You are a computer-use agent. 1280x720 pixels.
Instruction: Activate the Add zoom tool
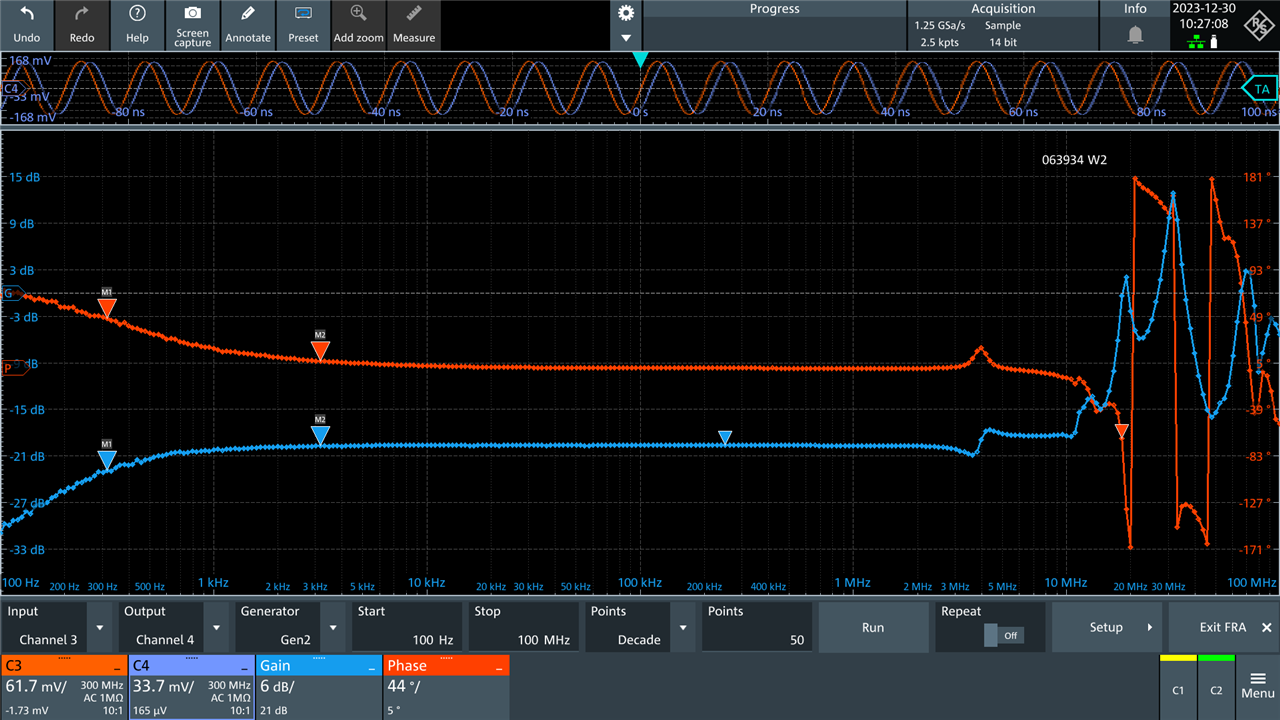tap(358, 14)
